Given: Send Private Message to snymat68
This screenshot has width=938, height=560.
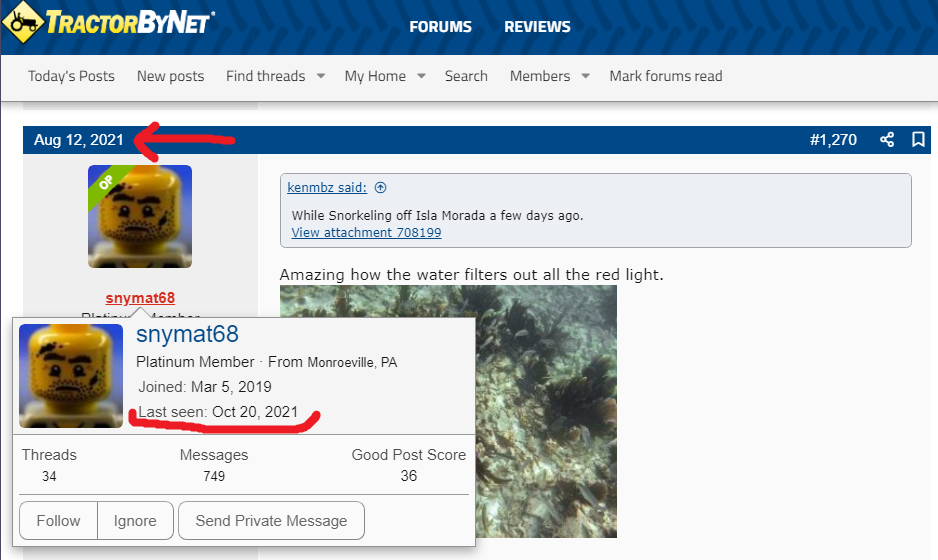Looking at the screenshot, I should (271, 521).
